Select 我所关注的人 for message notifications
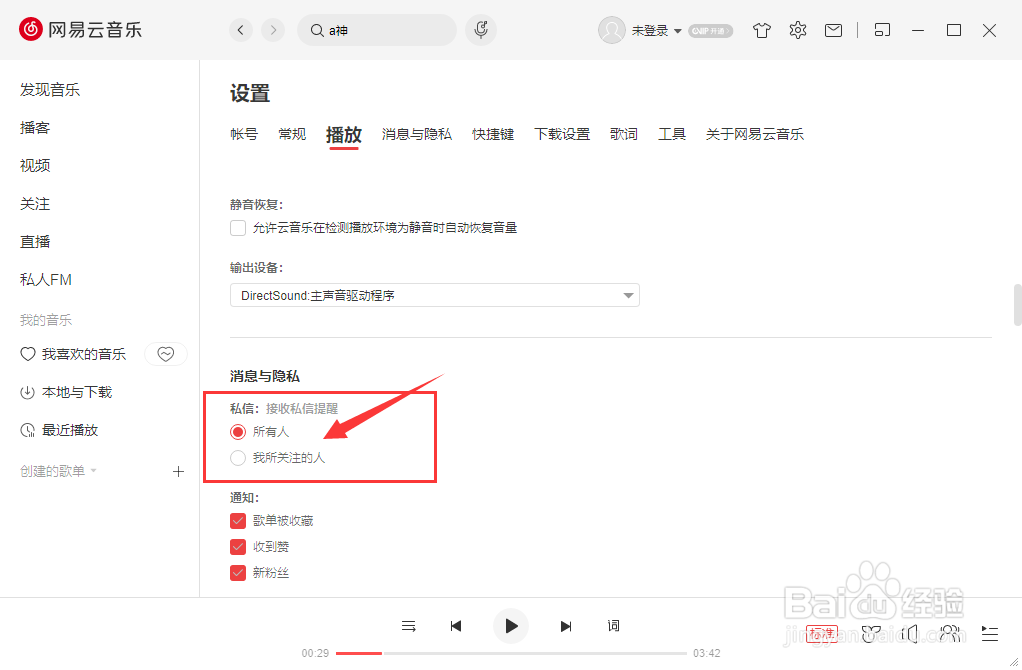The width and height of the screenshot is (1022, 670). click(x=238, y=458)
